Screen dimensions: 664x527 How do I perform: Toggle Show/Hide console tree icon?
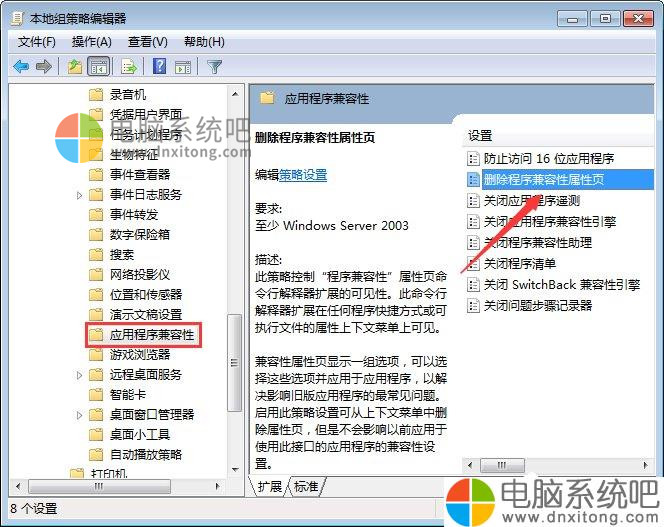[x=98, y=67]
